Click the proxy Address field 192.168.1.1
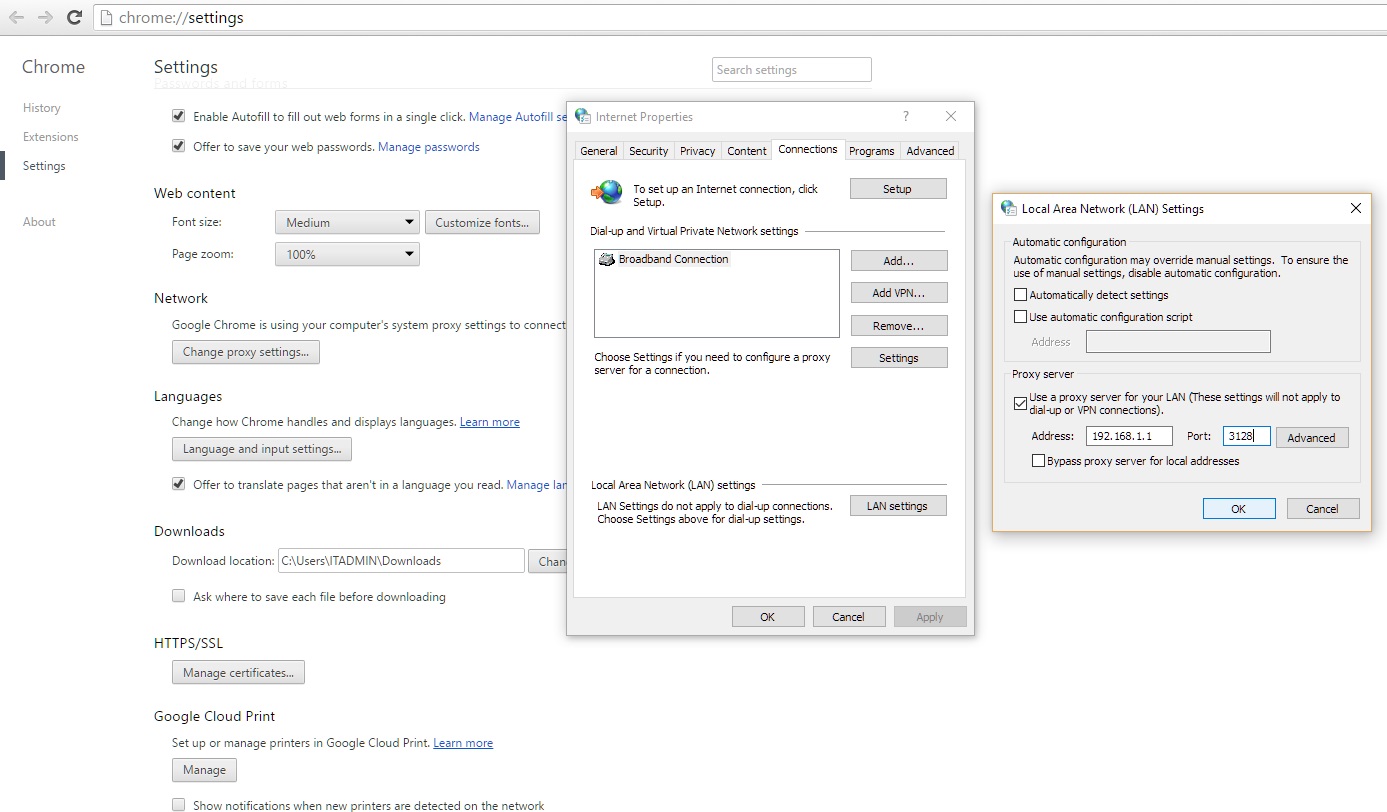Screen dimensions: 1387x812 click(1129, 436)
